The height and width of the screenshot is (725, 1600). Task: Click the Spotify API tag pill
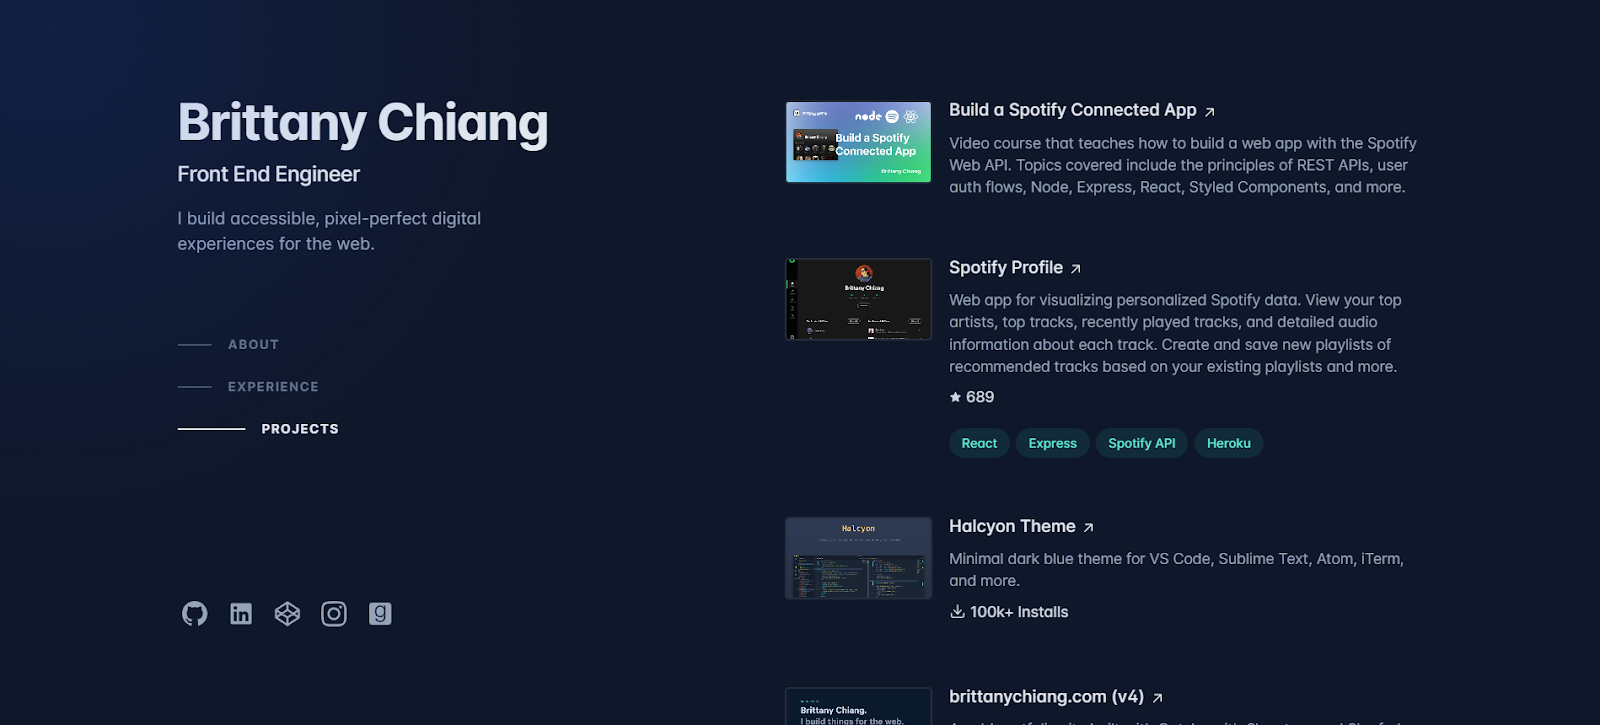point(1141,443)
